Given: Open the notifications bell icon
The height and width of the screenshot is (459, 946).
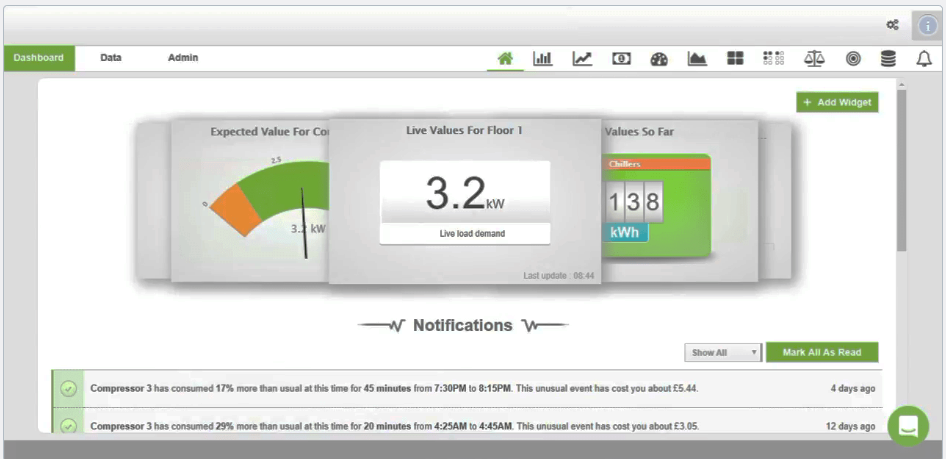Looking at the screenshot, I should [x=924, y=59].
